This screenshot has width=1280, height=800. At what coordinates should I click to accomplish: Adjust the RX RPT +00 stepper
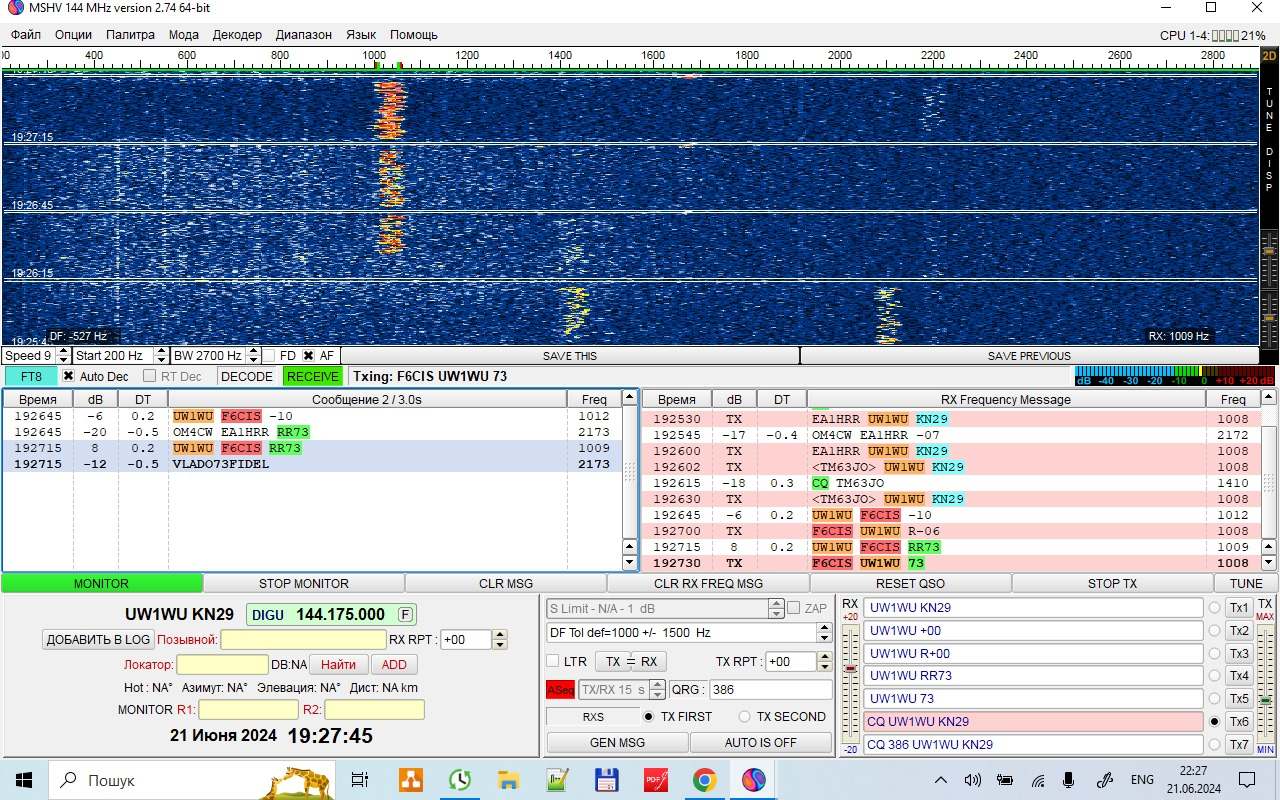(x=500, y=640)
